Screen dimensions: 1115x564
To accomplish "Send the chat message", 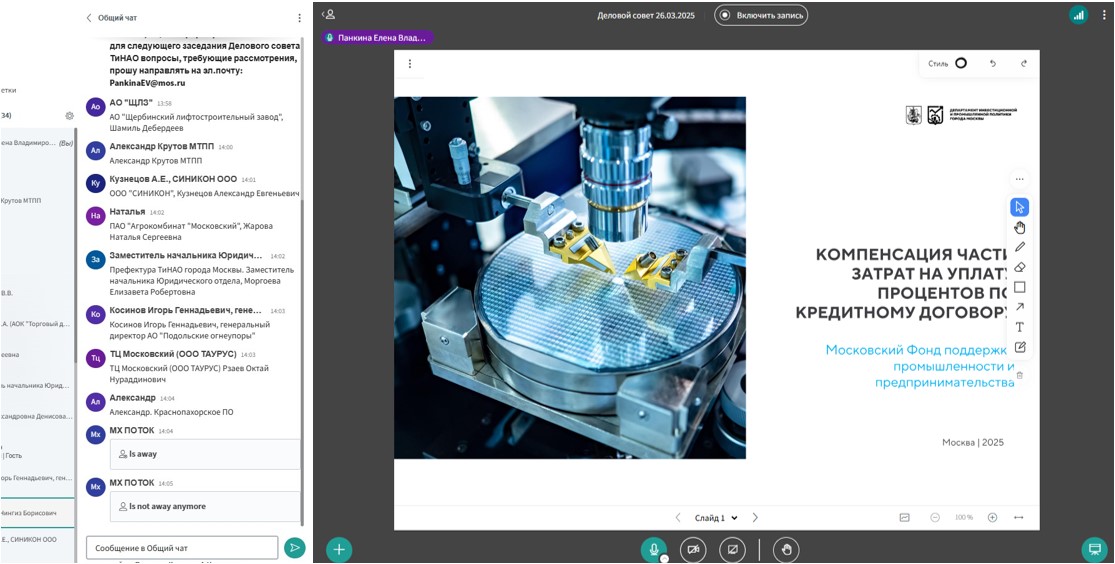I will click(294, 547).
